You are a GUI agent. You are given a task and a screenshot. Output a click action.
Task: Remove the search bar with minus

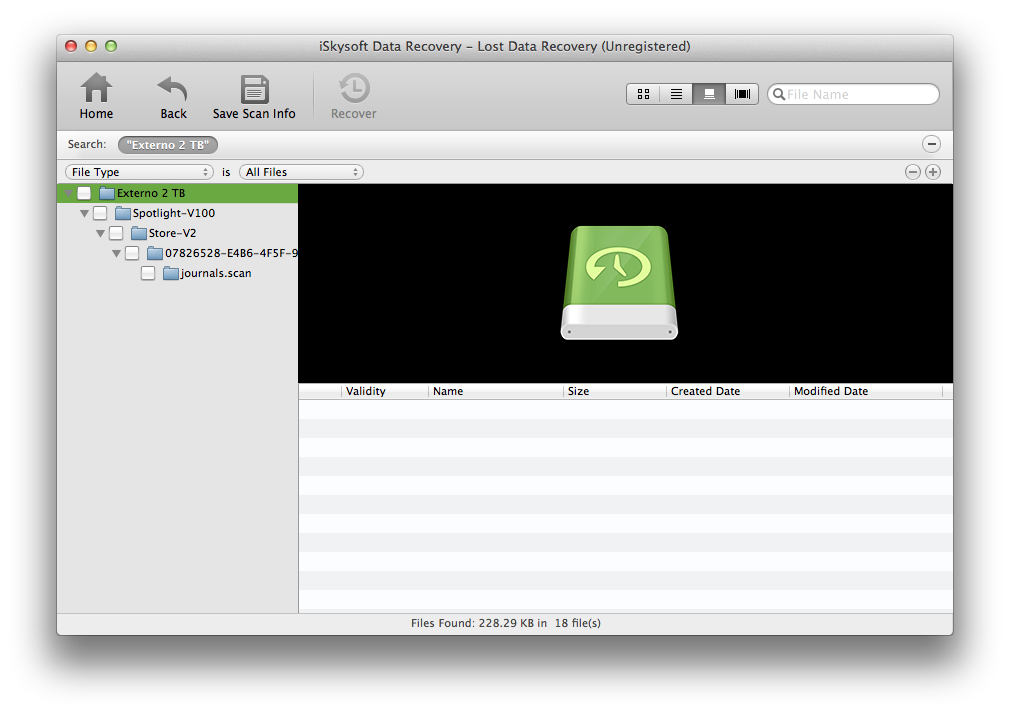click(931, 144)
